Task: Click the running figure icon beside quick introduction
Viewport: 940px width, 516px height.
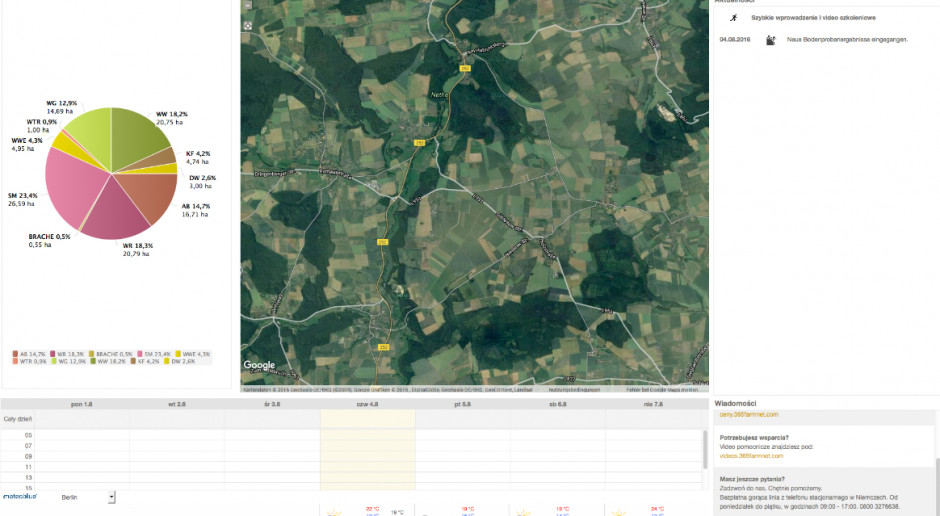Action: 733,18
